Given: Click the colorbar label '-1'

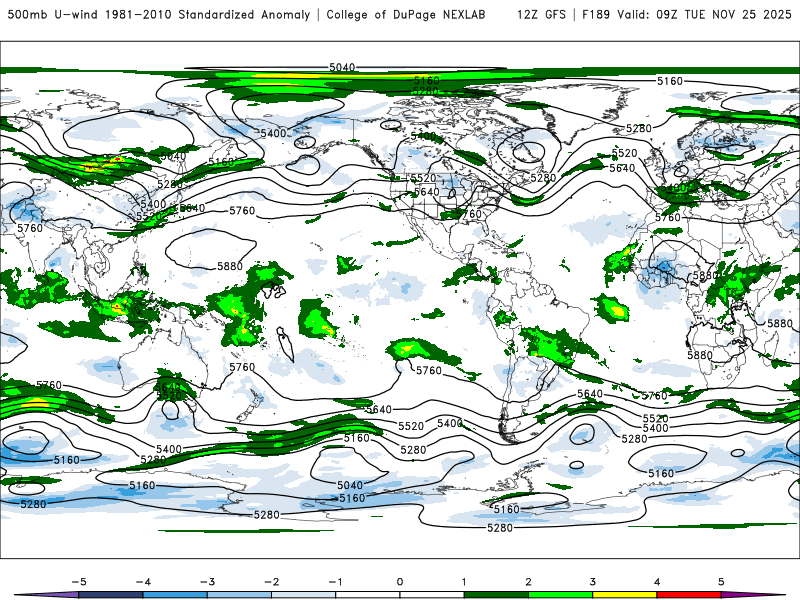Looking at the screenshot, I should (335, 582).
